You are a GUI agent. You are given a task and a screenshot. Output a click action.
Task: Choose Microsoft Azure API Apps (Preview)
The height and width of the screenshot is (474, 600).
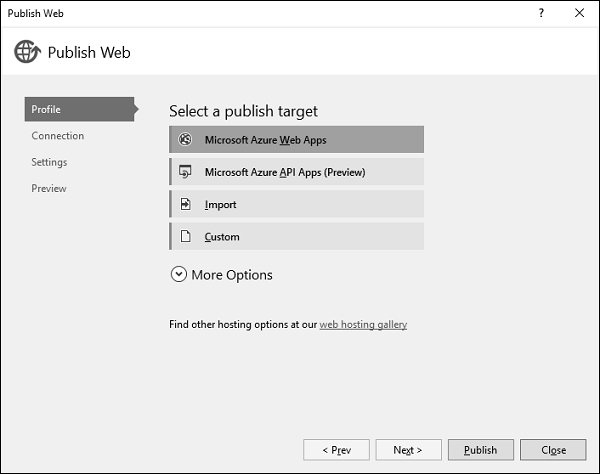(x=297, y=172)
